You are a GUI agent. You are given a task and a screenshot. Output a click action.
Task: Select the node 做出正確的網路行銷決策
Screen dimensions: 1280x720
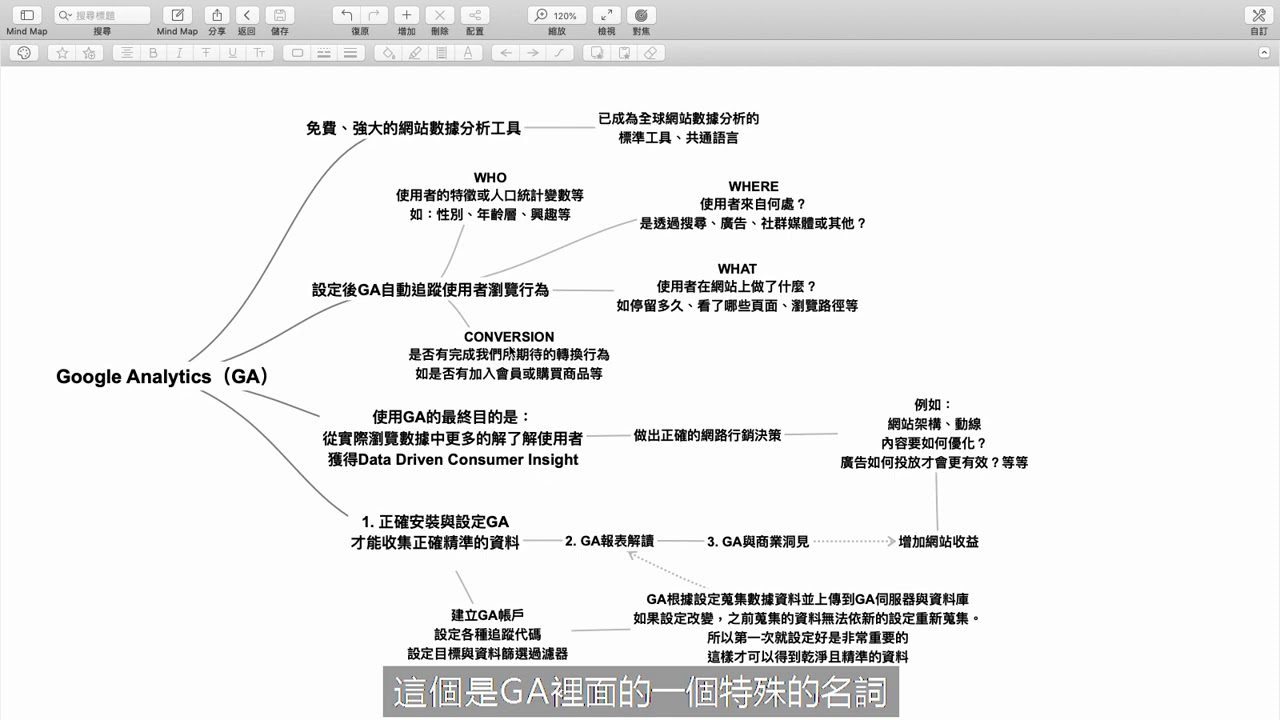[x=708, y=435]
